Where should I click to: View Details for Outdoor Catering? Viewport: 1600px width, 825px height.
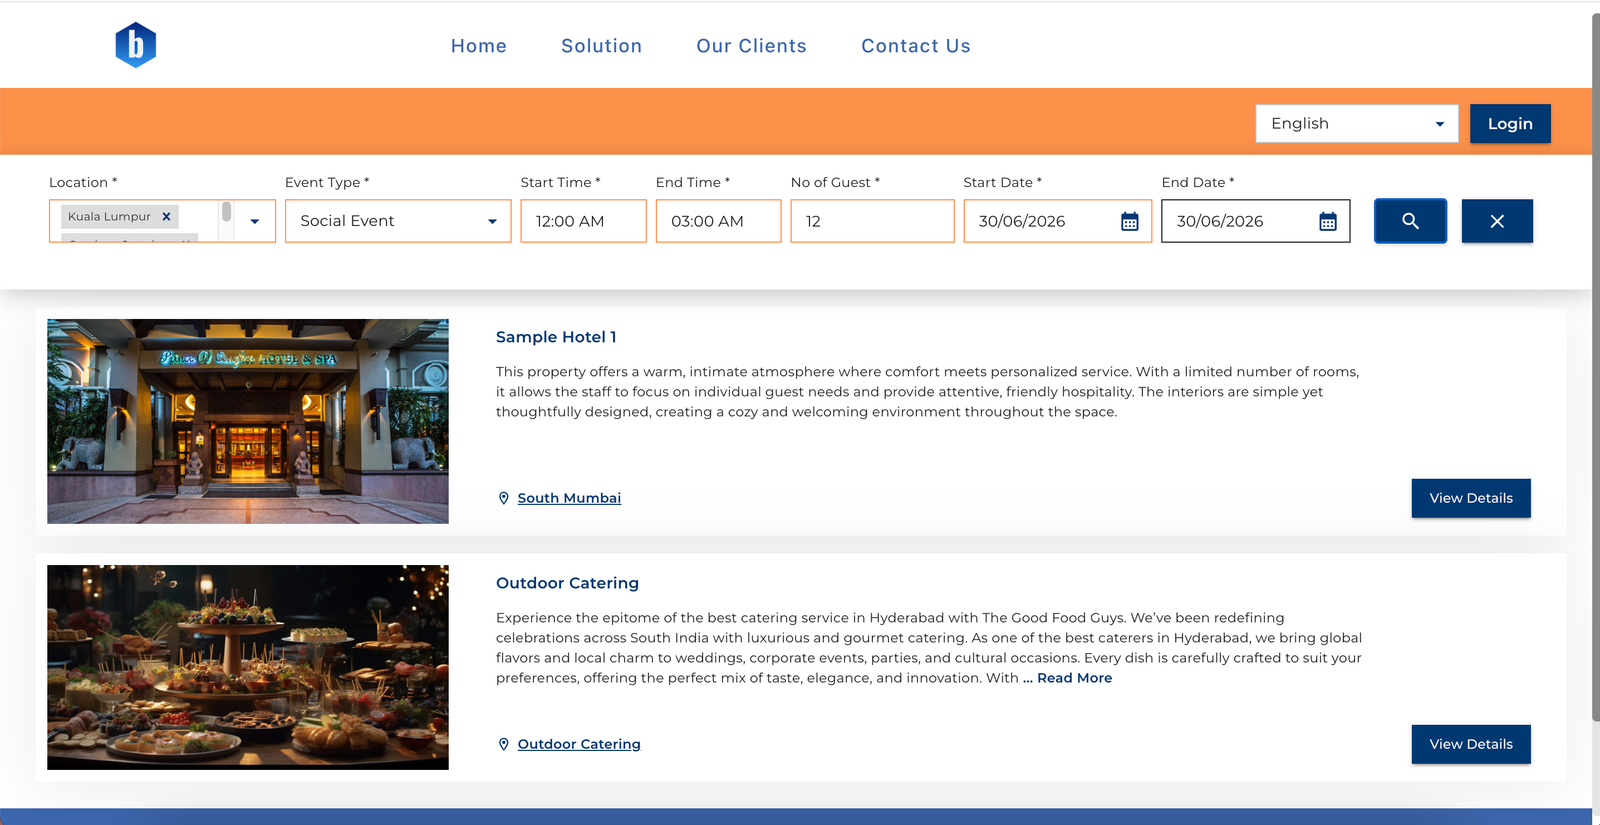click(x=1471, y=744)
